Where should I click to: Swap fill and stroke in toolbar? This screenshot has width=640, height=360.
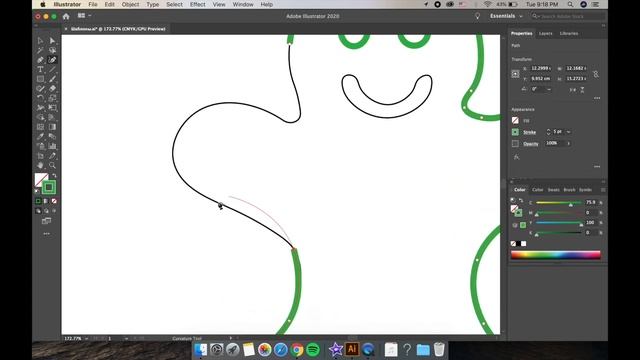(54, 176)
